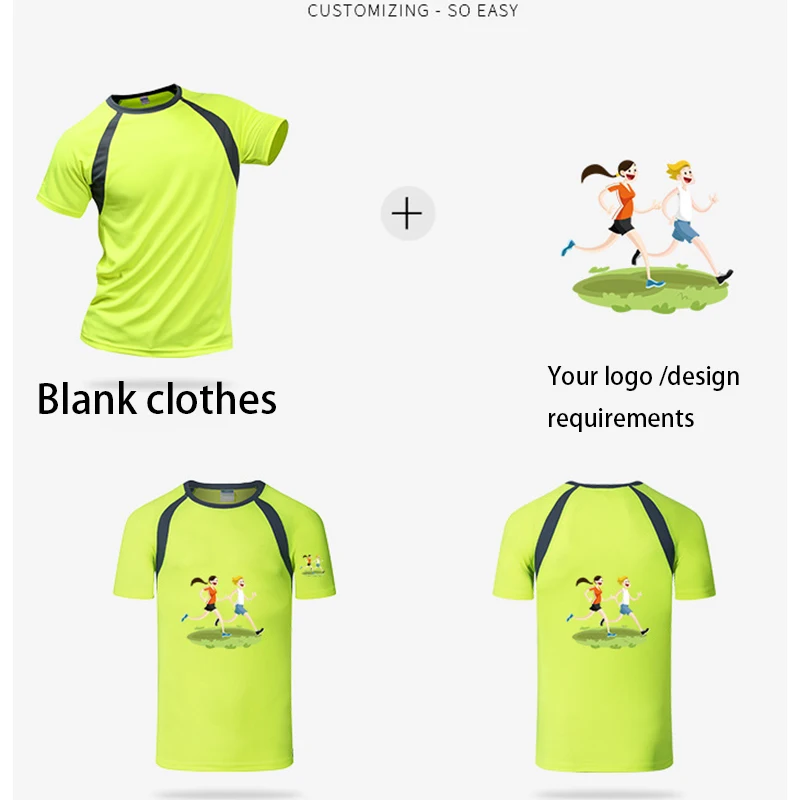Viewport: 800px width, 800px height.
Task: Click the green grass patch under runners
Action: tap(650, 289)
